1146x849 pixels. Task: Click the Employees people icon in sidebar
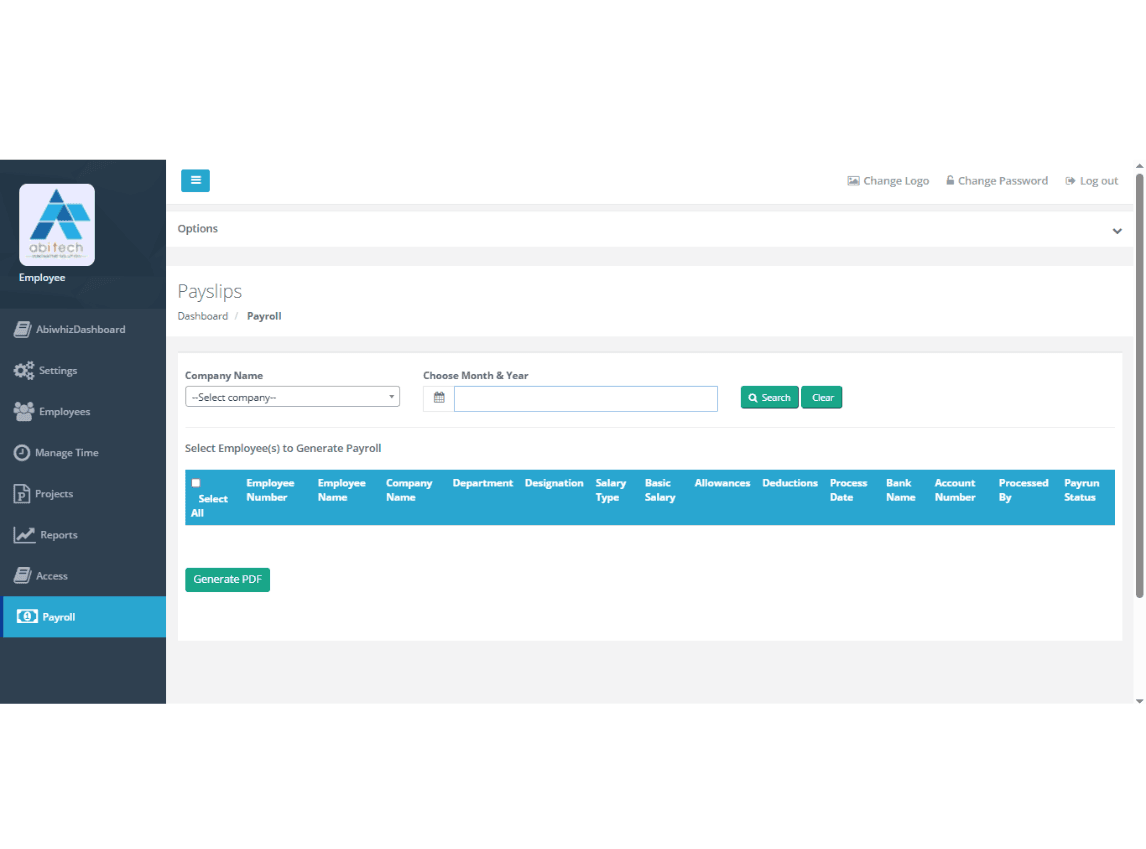(x=24, y=412)
